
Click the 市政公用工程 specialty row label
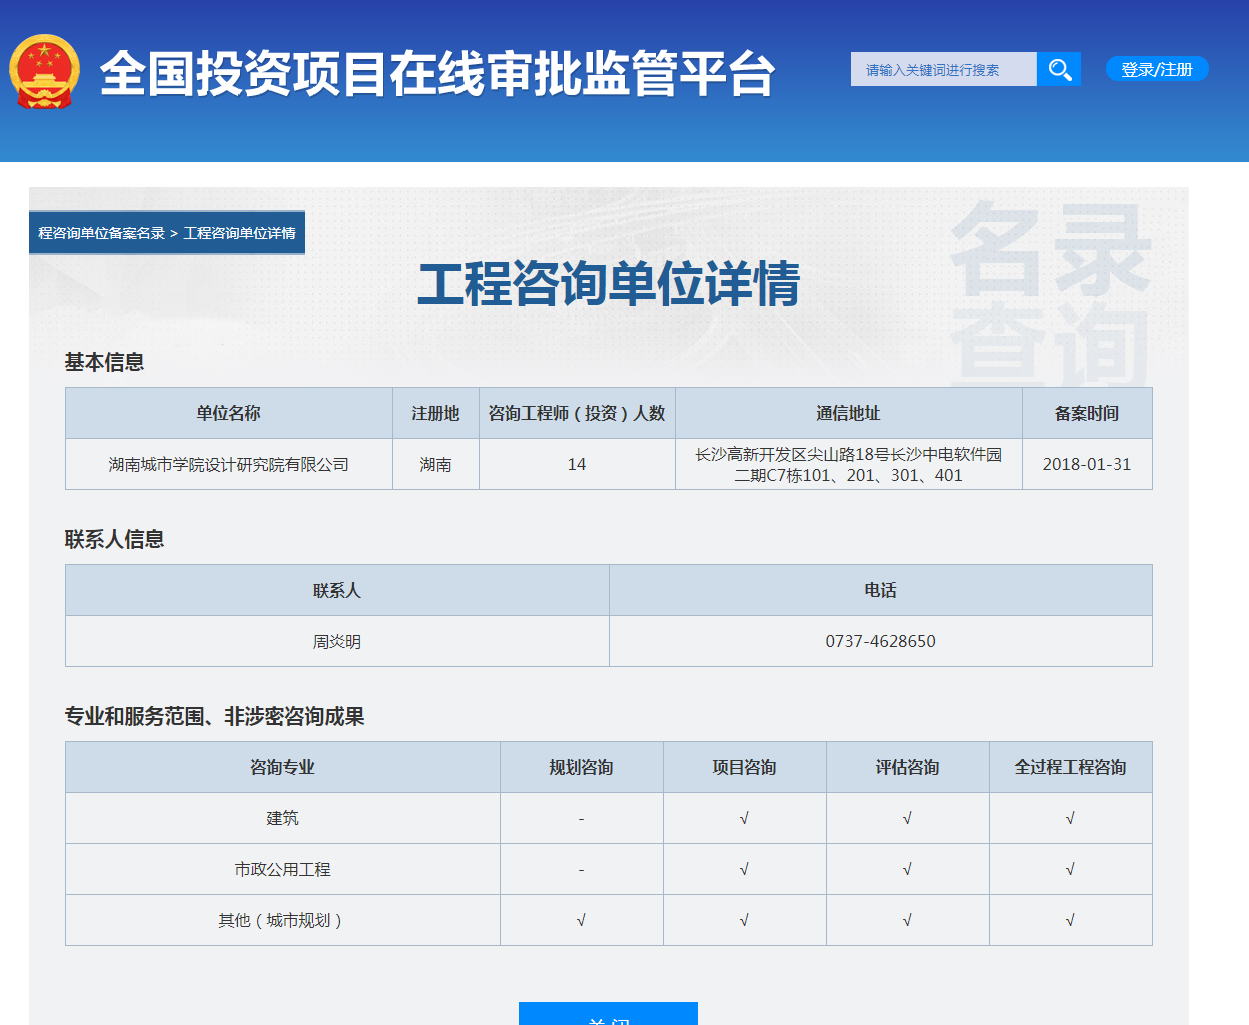283,870
